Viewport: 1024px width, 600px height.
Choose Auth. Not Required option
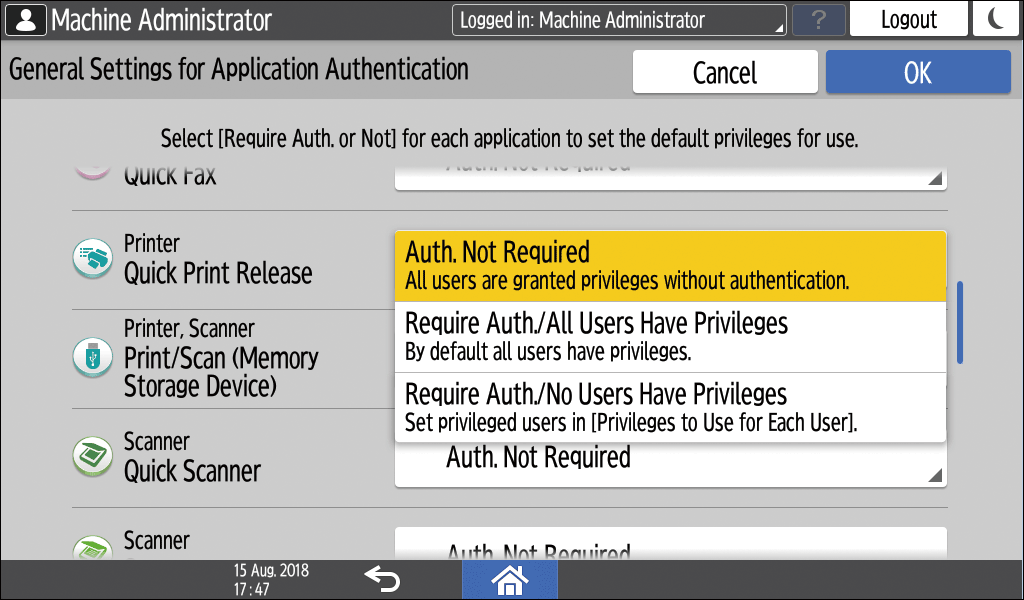[670, 266]
